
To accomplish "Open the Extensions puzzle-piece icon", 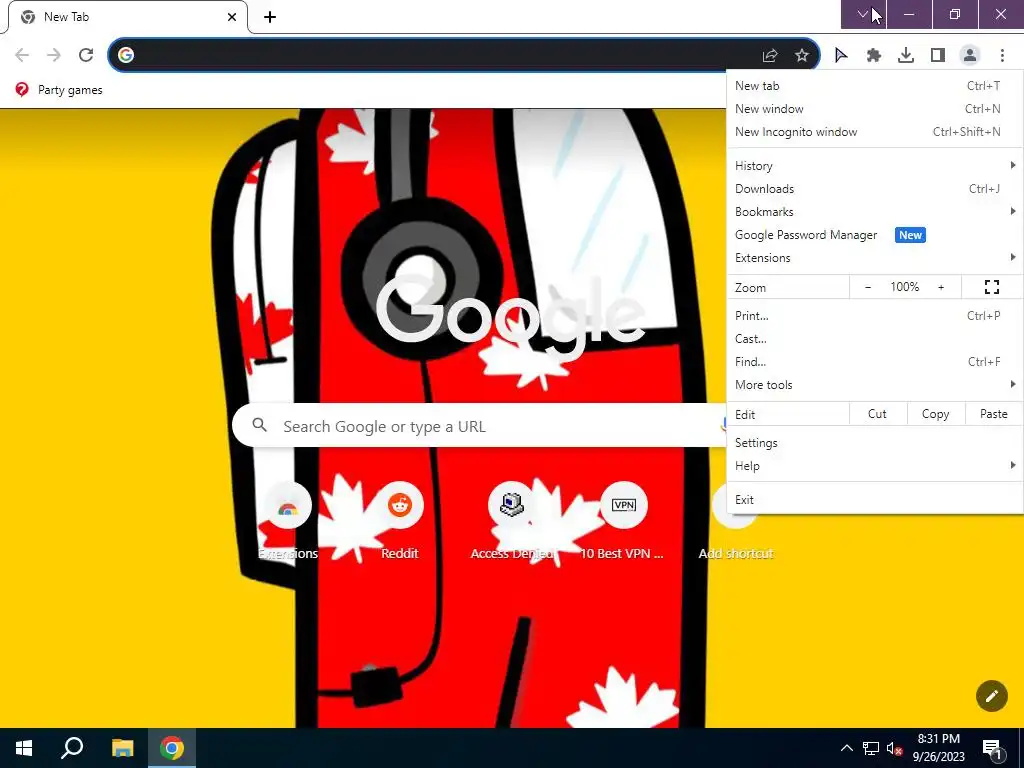I will coord(874,56).
